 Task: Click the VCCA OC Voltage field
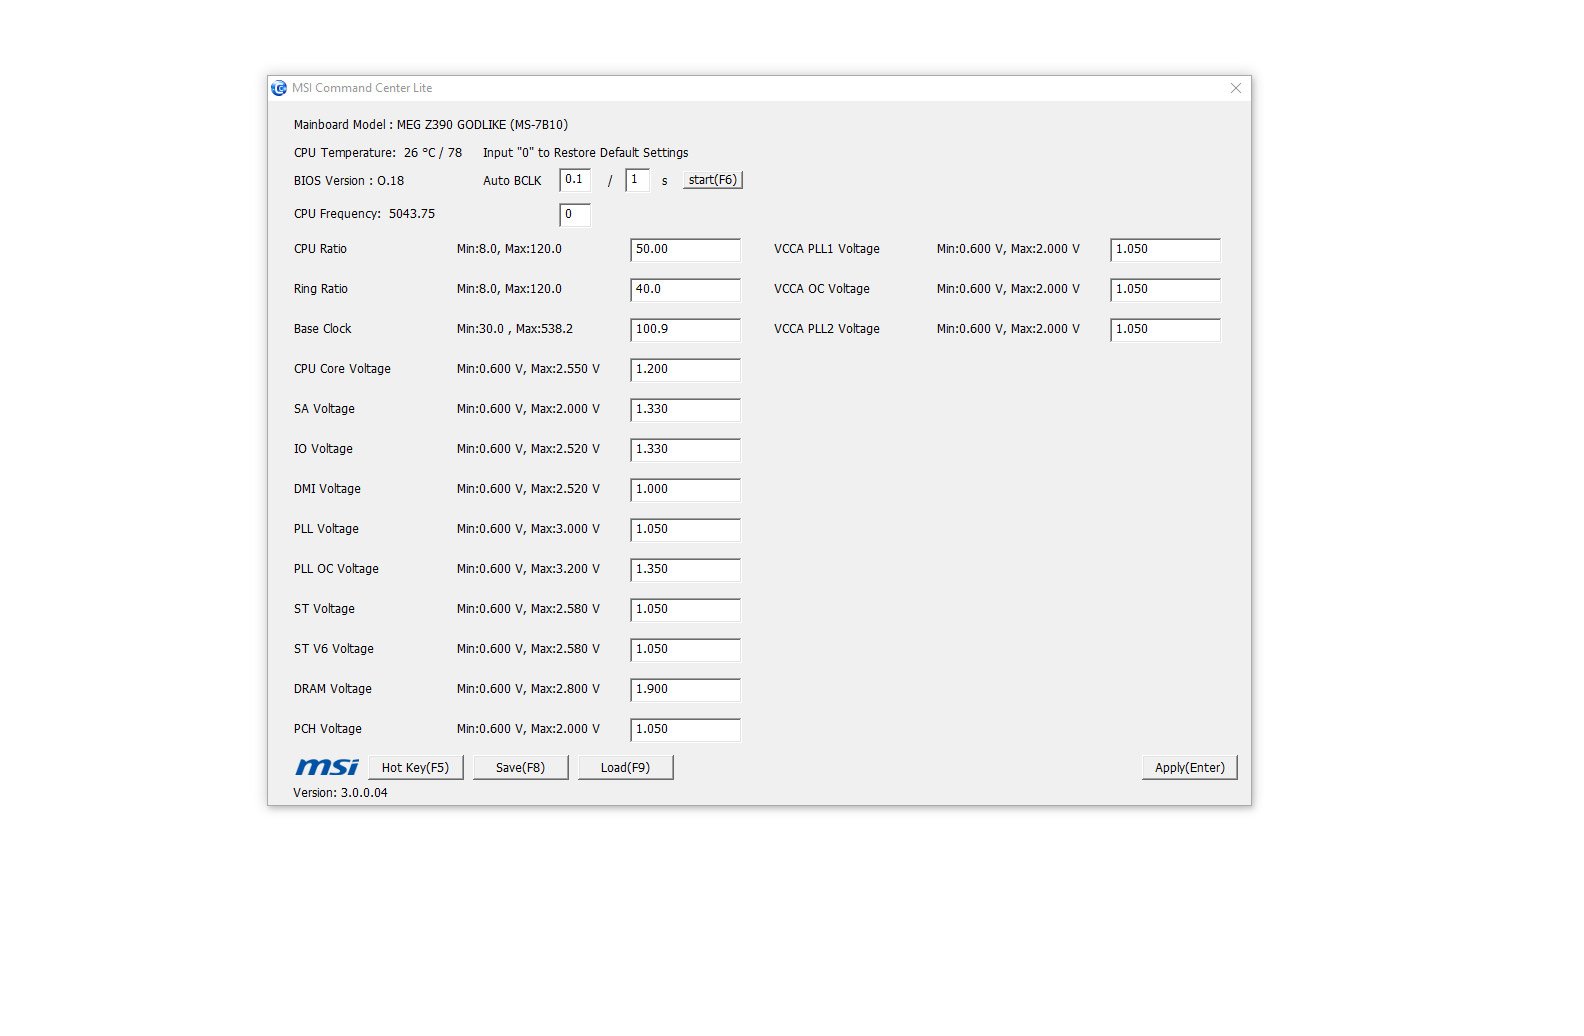coord(1166,290)
